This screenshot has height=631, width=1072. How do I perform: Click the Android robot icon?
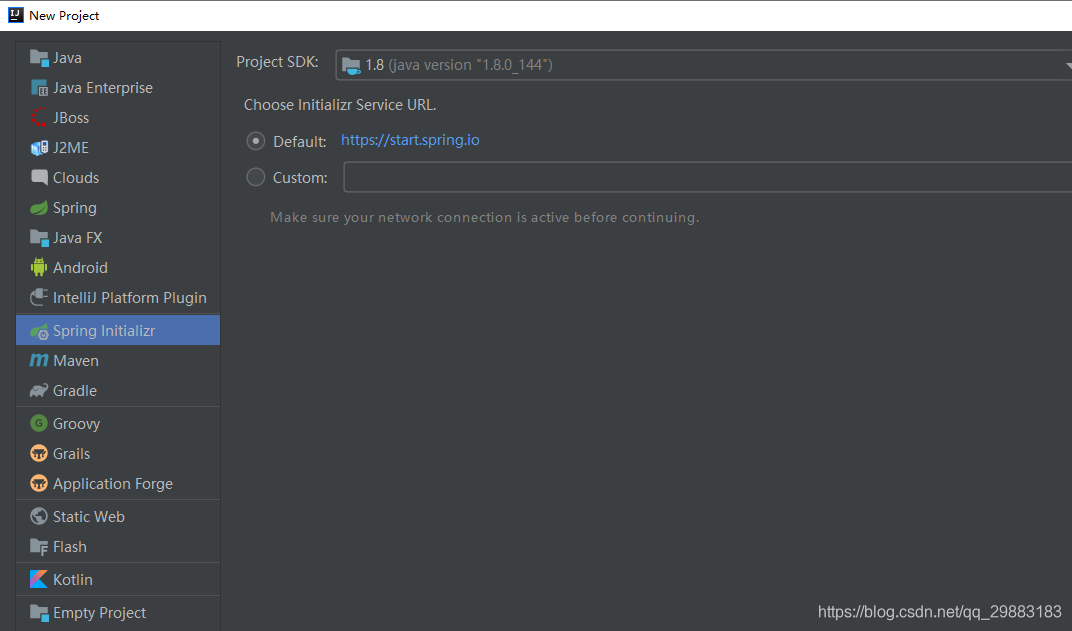click(39, 267)
